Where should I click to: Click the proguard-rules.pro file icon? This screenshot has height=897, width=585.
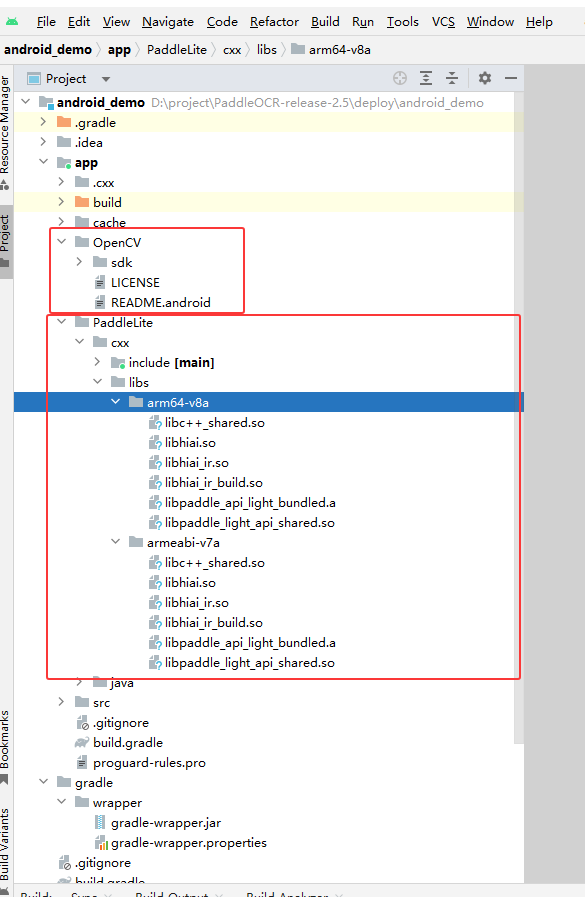[x=82, y=763]
